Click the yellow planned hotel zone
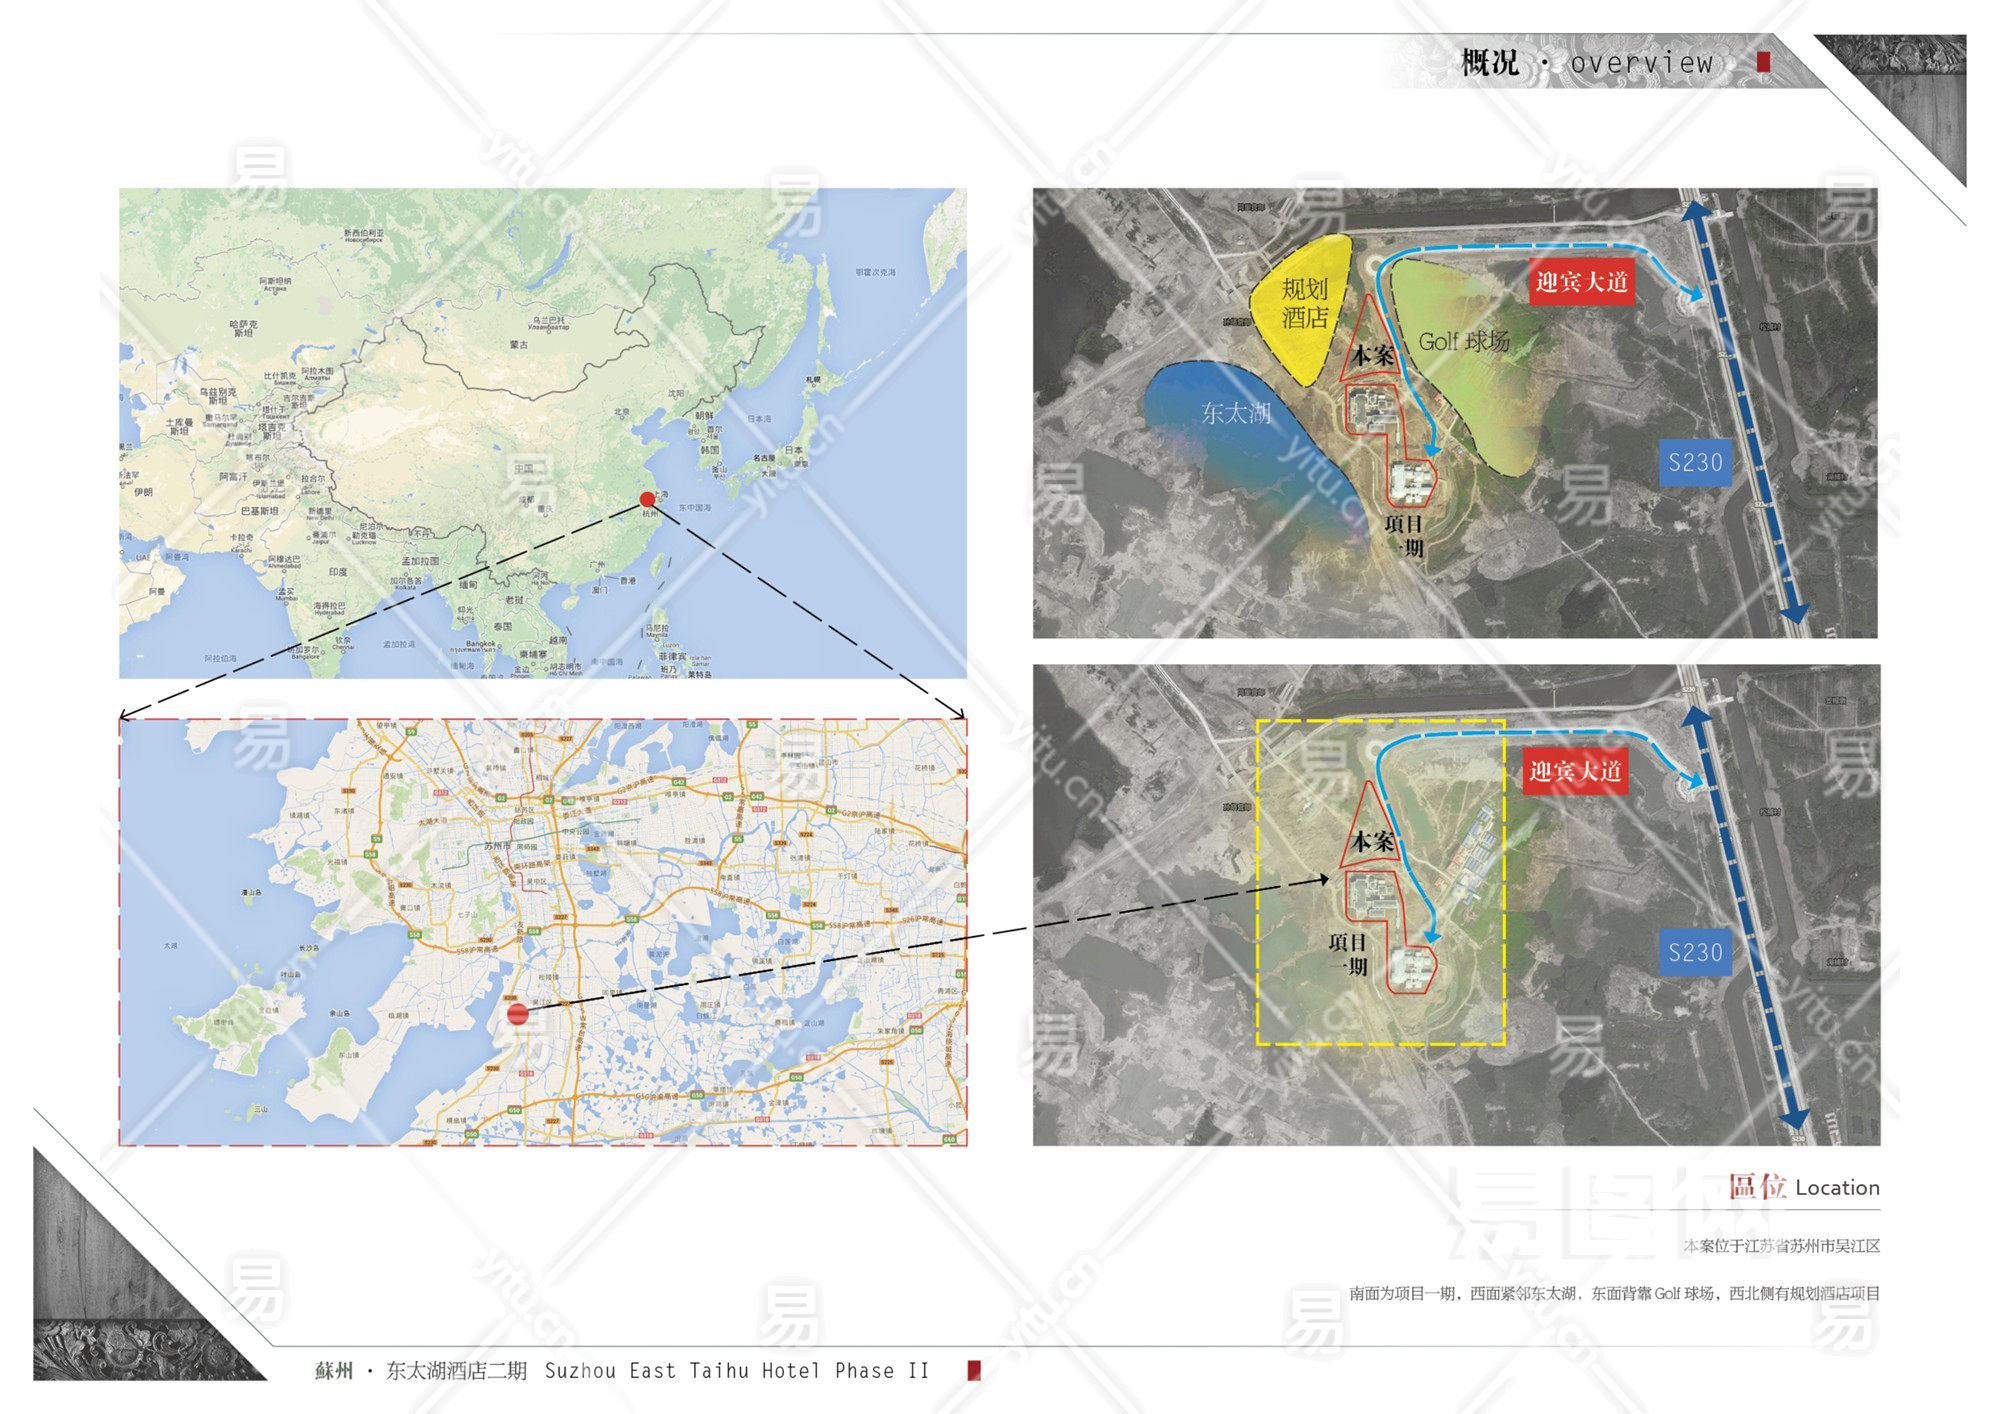 [x=1301, y=304]
